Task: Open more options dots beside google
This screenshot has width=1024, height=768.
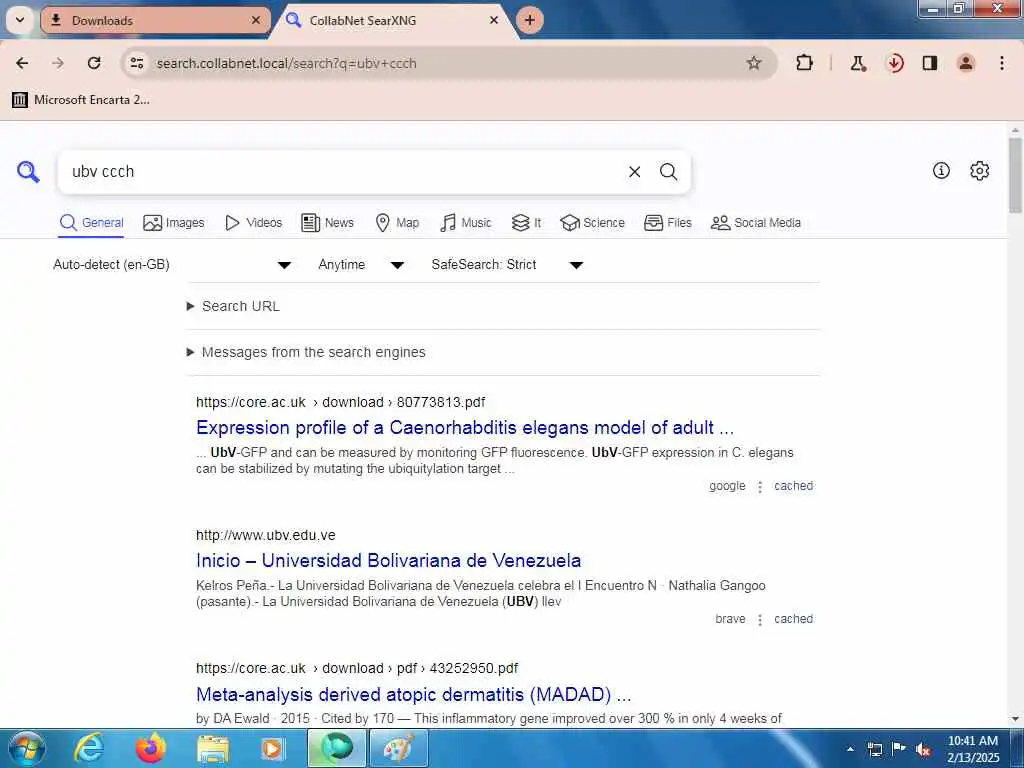Action: [x=760, y=487]
